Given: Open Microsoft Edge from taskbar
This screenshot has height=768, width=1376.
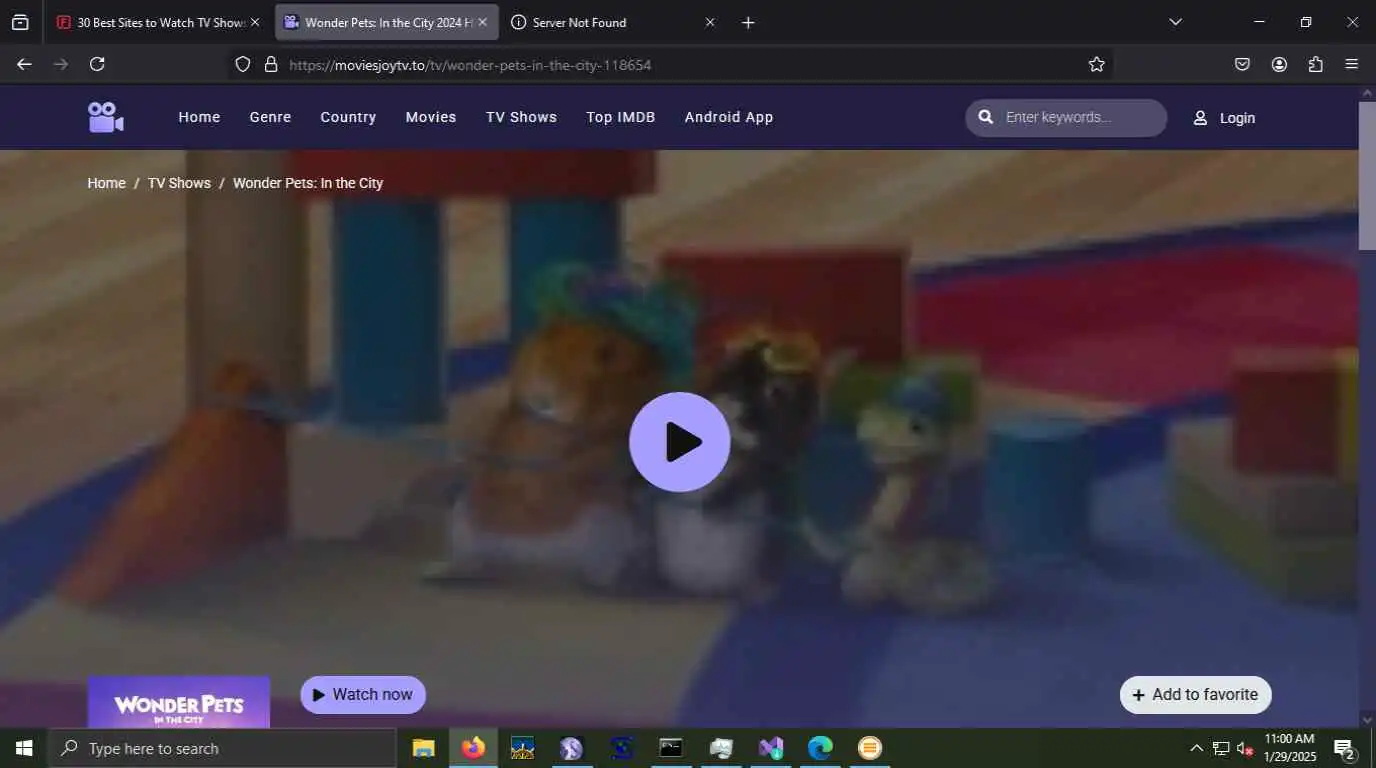Looking at the screenshot, I should [x=820, y=748].
